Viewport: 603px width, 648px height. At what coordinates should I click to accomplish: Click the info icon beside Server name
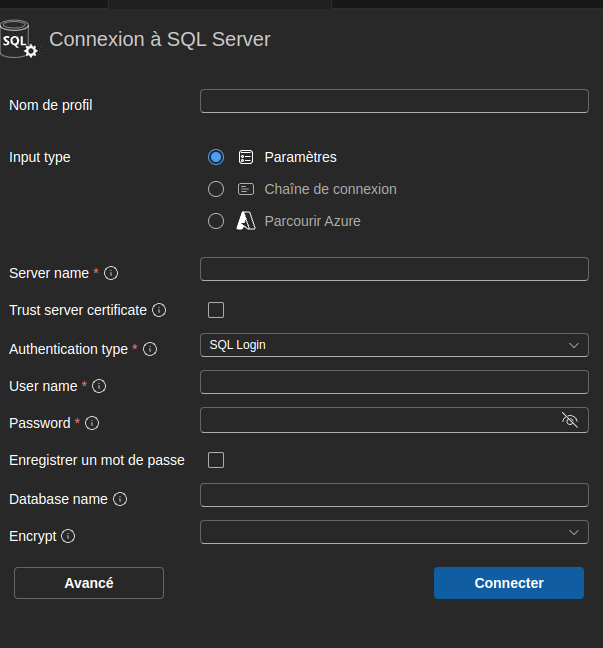112,273
